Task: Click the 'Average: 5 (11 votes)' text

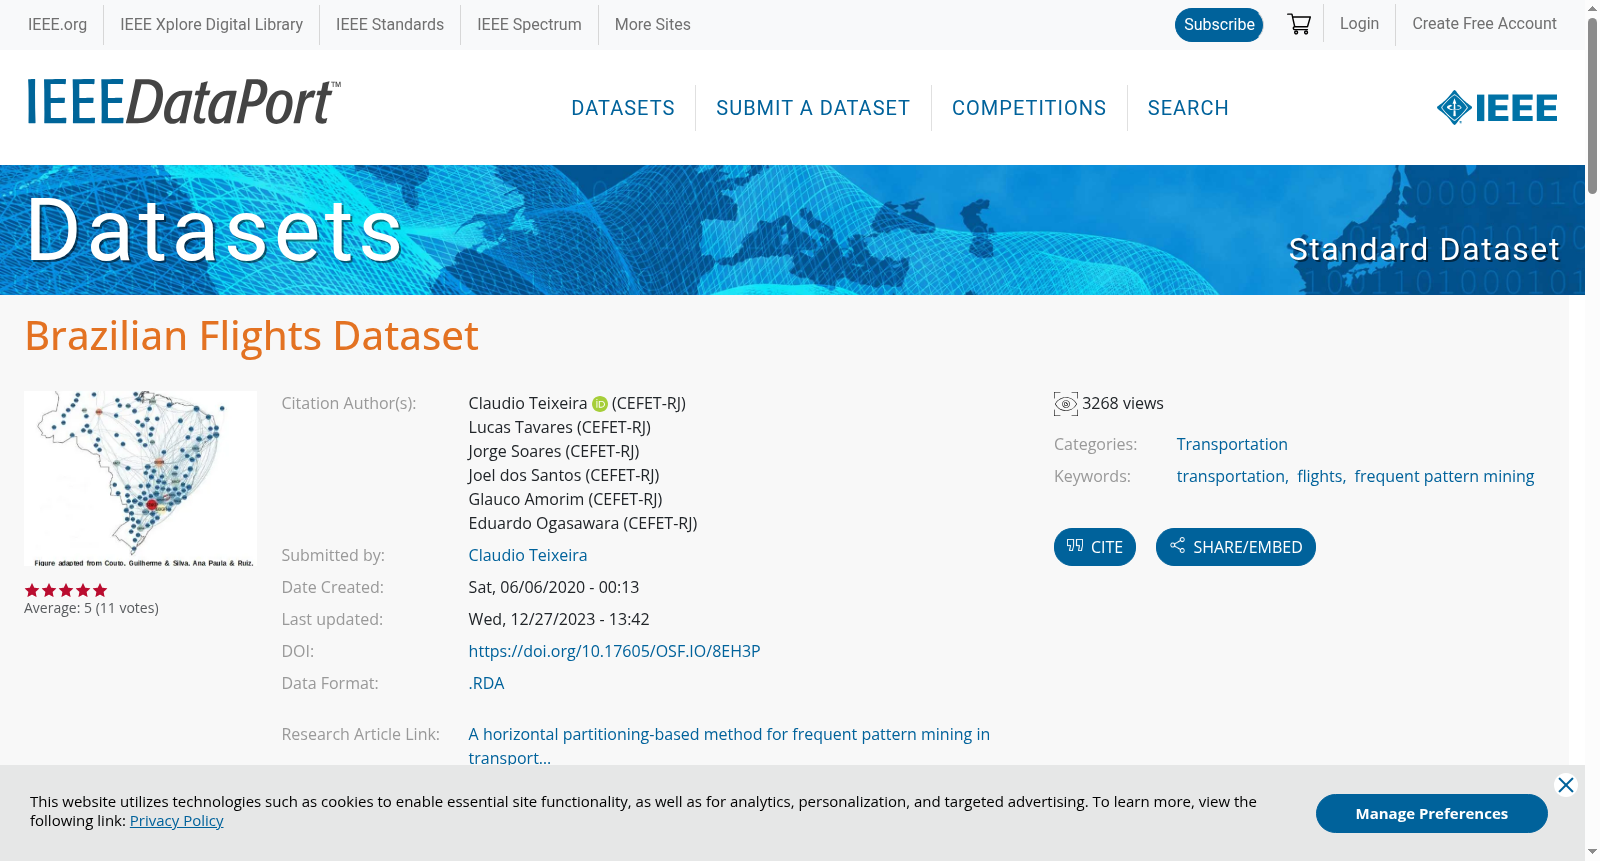Action: 91,608
